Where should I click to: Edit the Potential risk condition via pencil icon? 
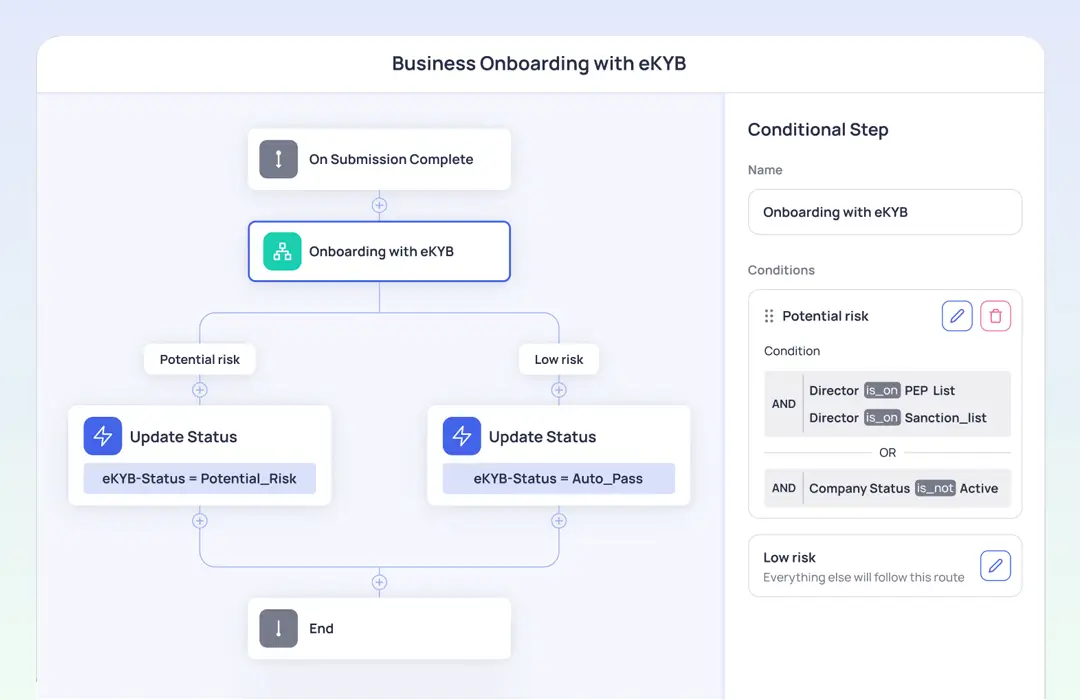coord(957,315)
